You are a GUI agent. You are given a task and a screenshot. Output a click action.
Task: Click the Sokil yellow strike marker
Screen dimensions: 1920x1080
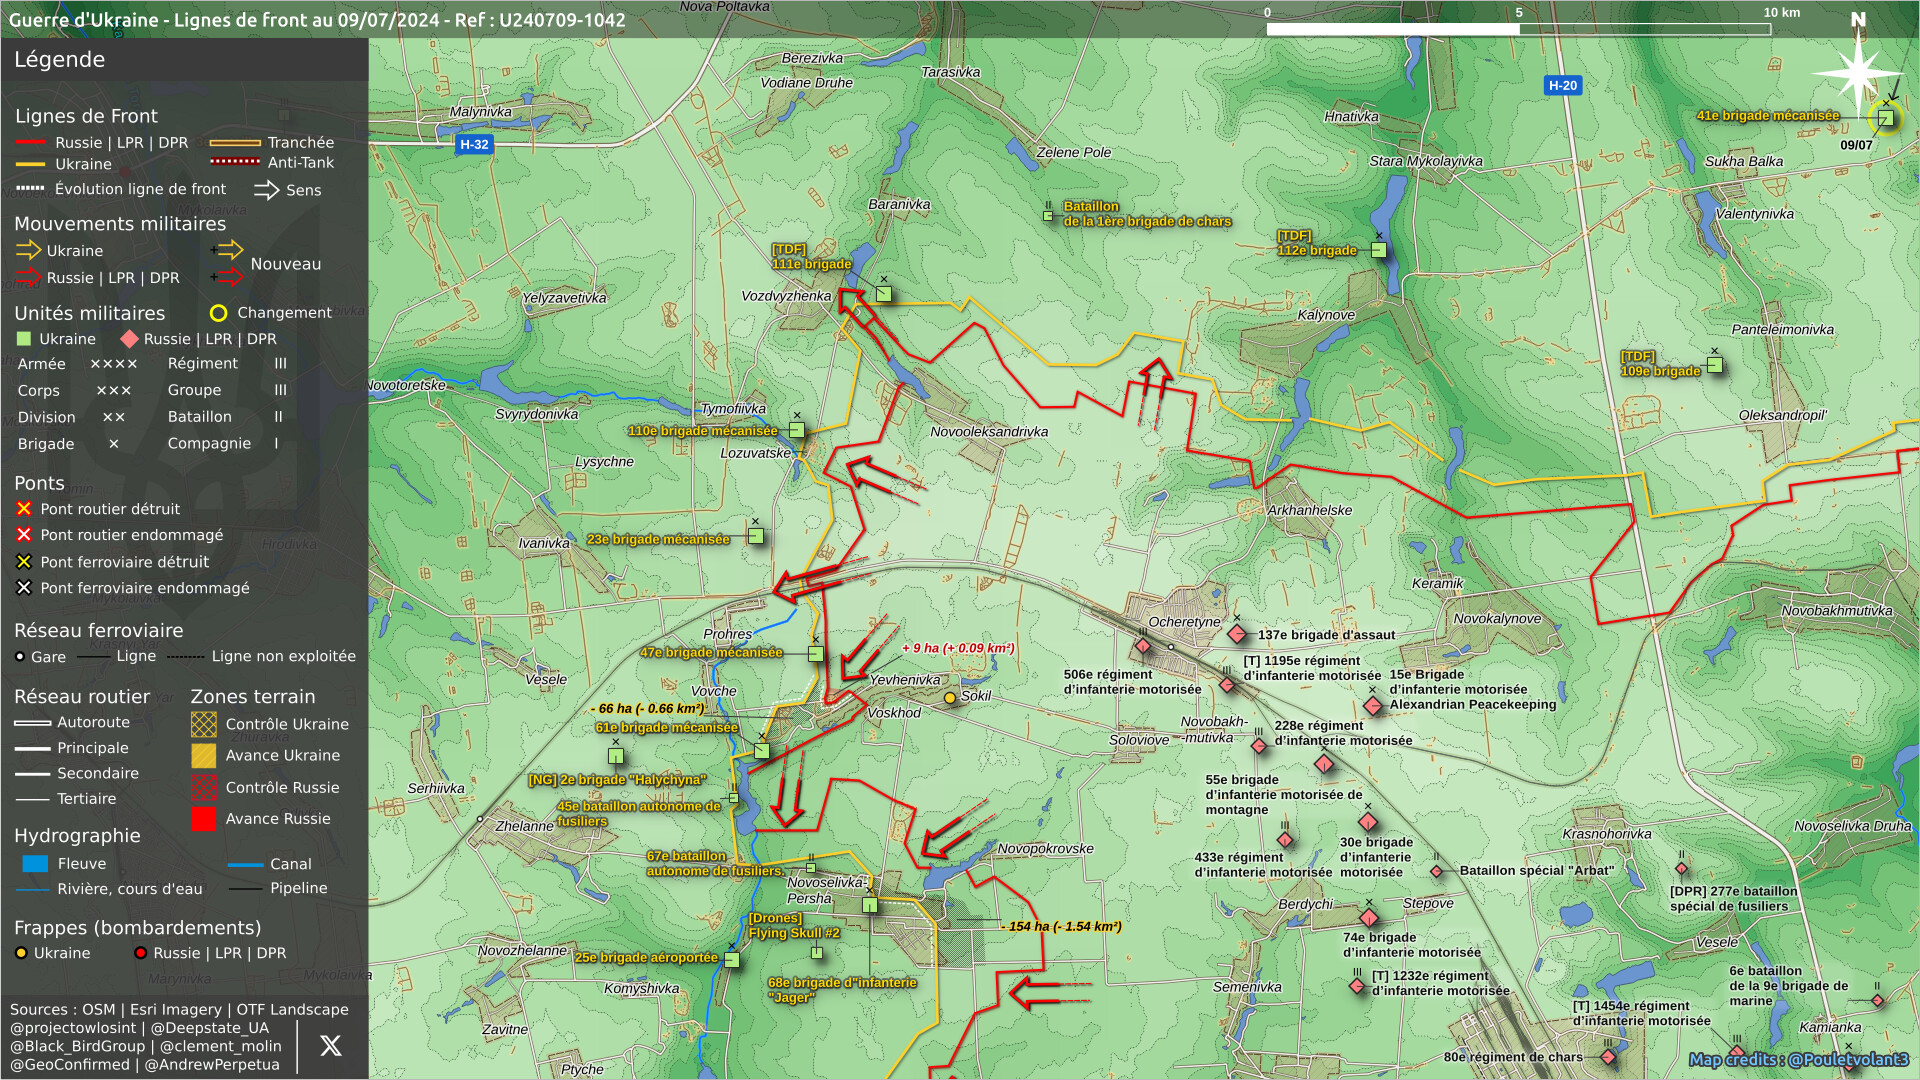[x=950, y=698]
